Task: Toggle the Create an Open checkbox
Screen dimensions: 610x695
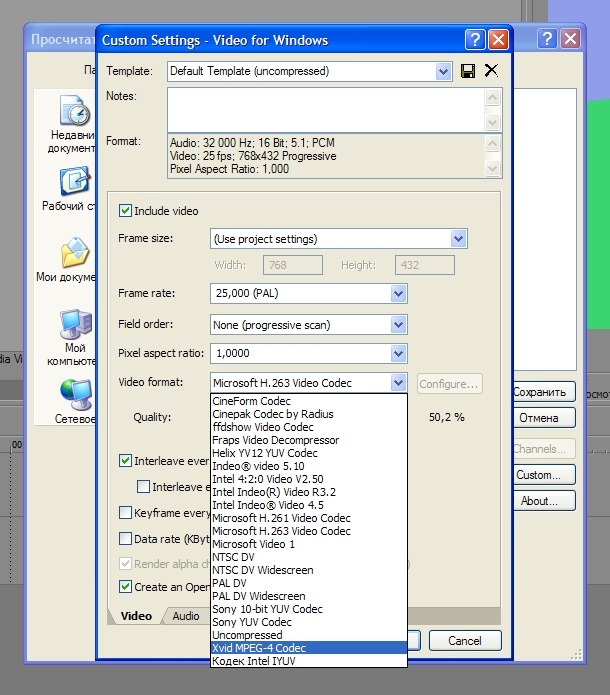Action: click(x=125, y=586)
